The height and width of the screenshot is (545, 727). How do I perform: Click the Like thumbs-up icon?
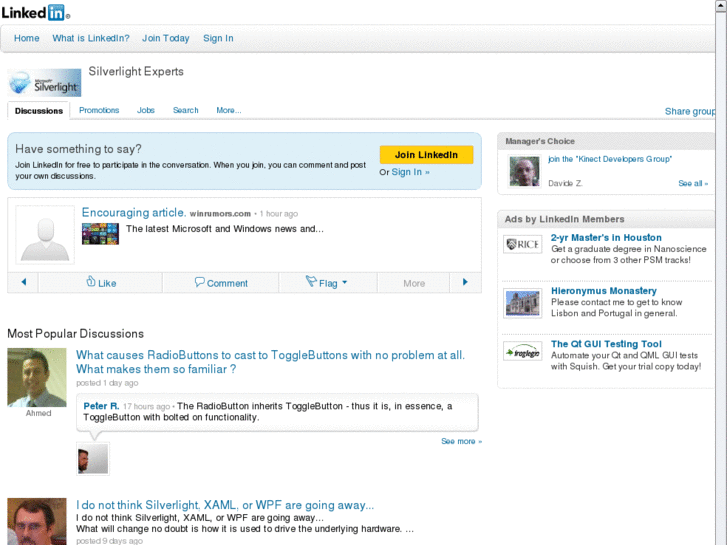(91, 282)
